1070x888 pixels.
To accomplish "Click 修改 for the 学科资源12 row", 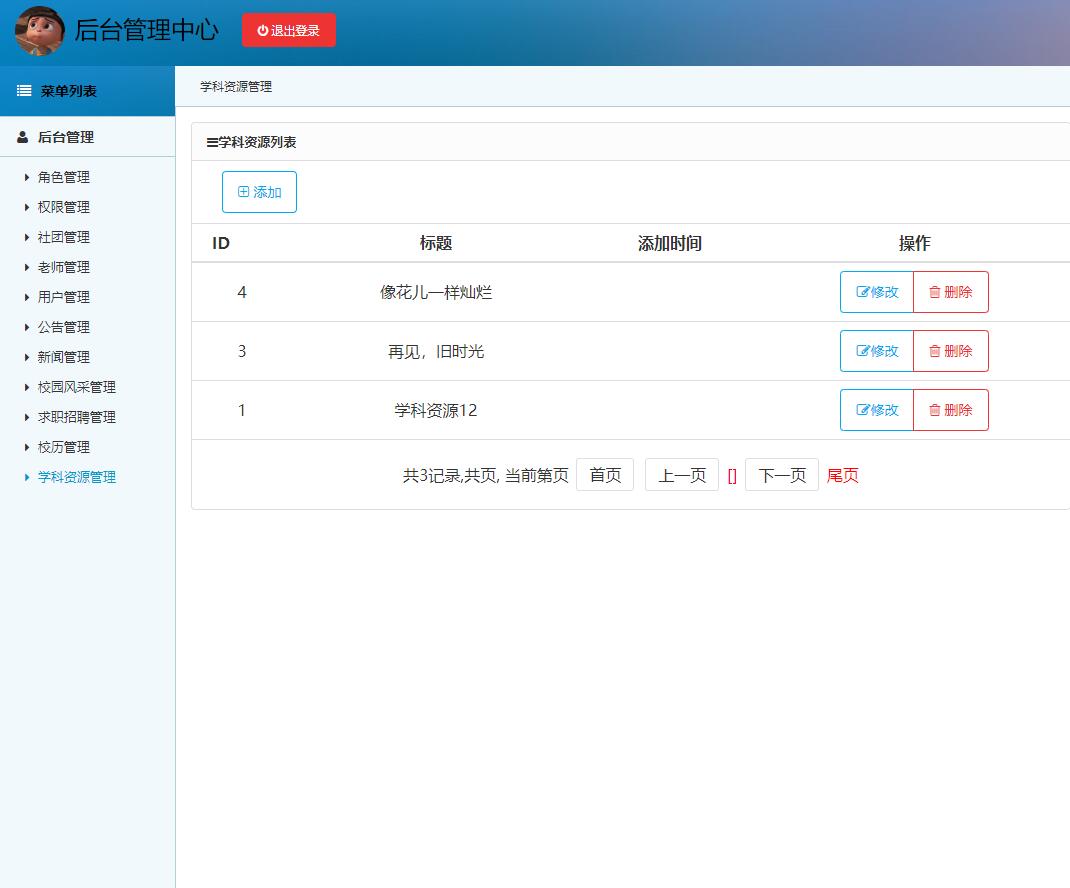I will pyautogui.click(x=876, y=410).
